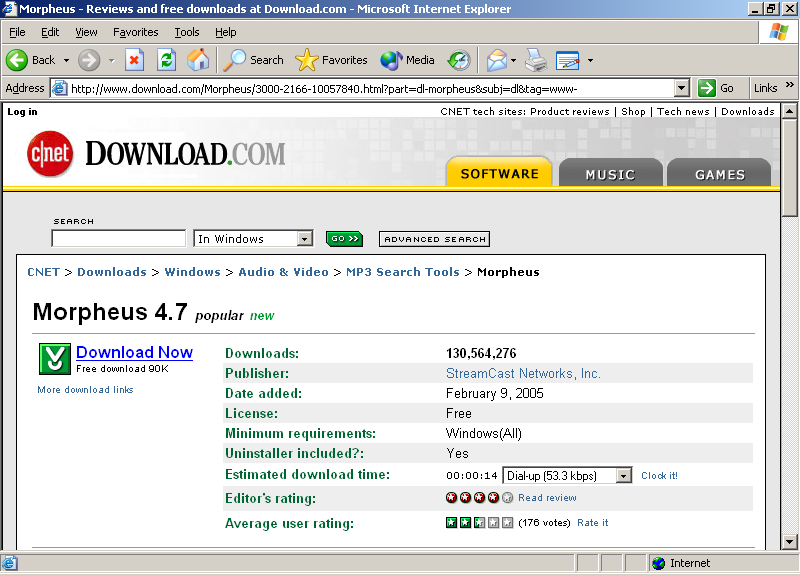Go to CNET in the breadcrumb
The width and height of the screenshot is (800, 576).
43,272
